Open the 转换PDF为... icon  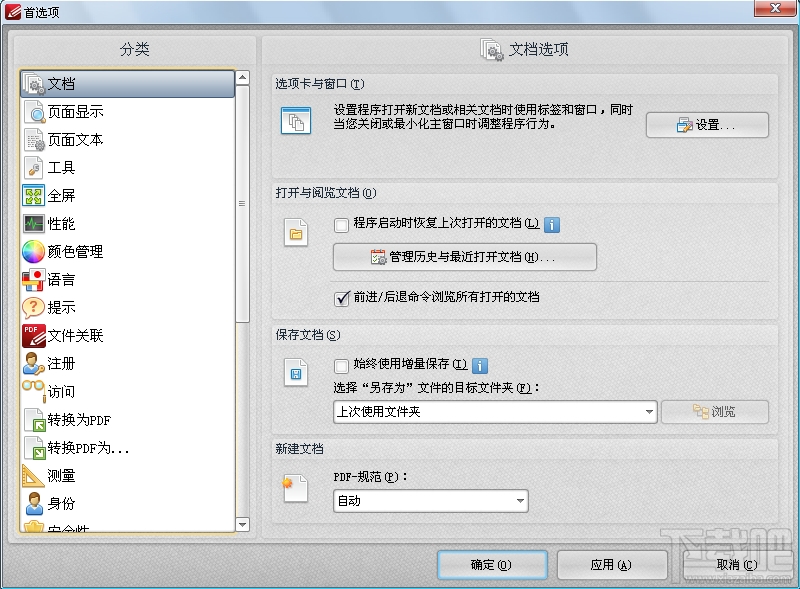coord(34,448)
